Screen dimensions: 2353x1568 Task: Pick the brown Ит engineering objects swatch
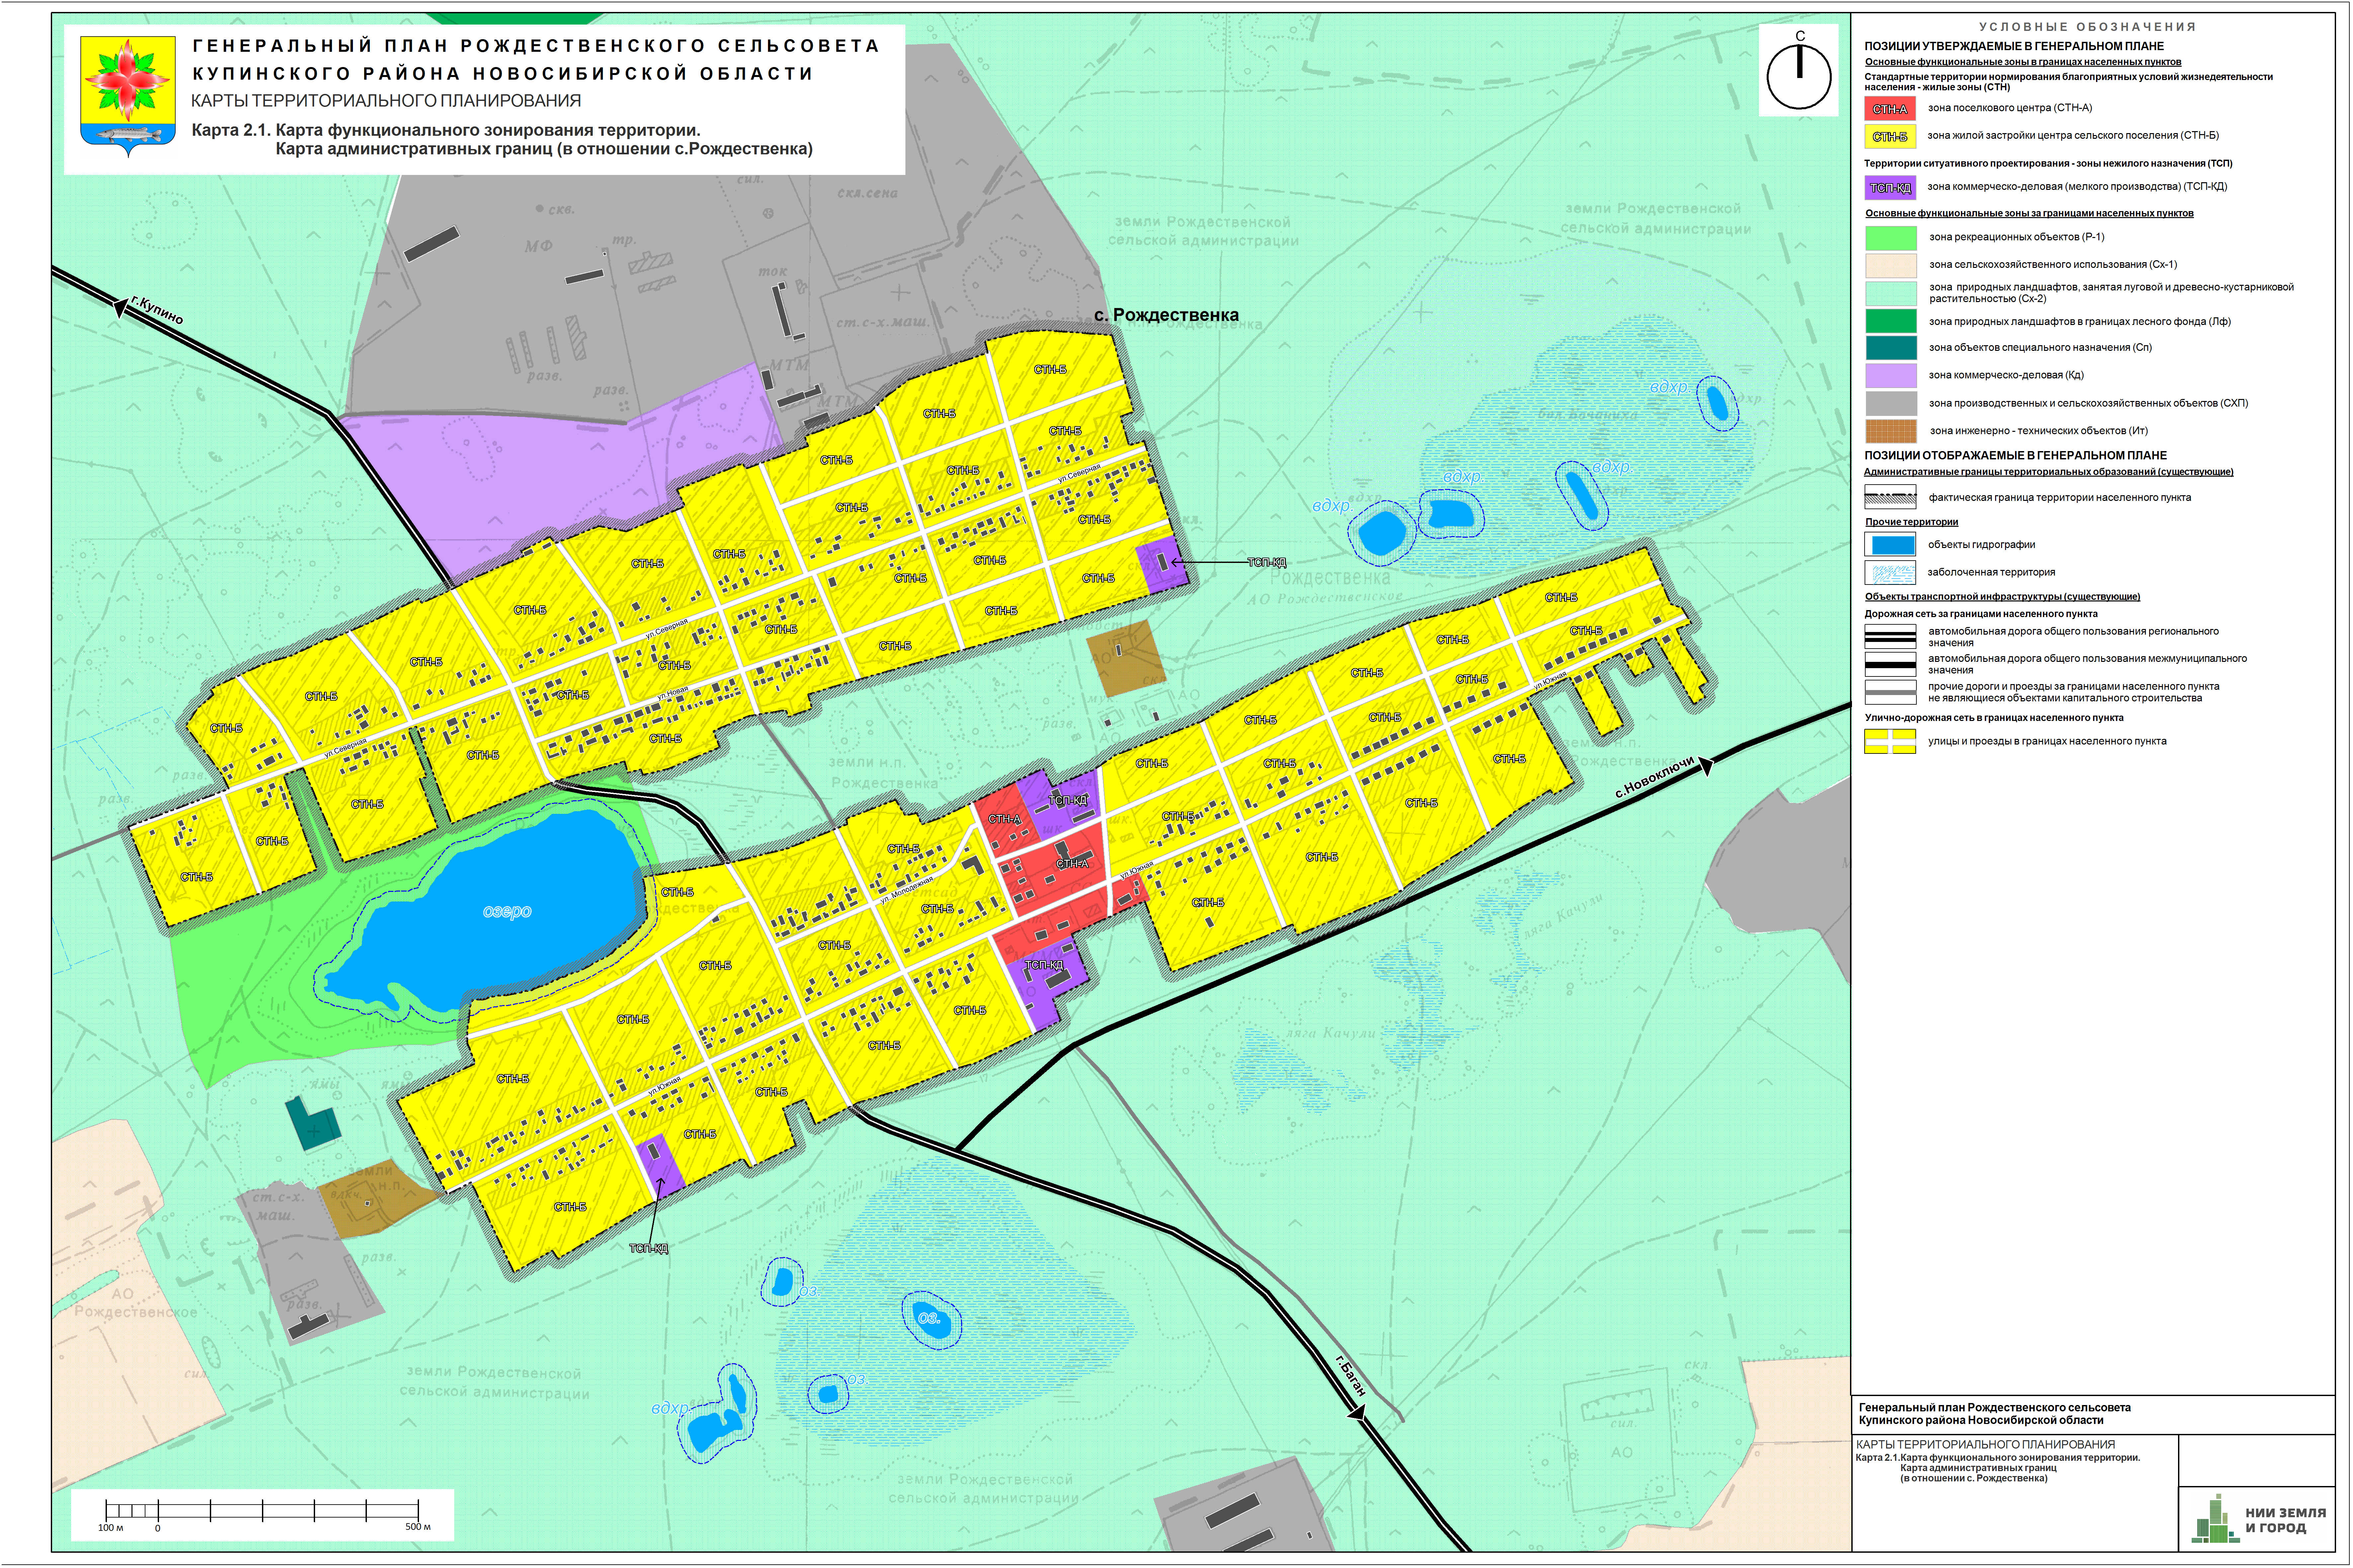click(x=1891, y=431)
